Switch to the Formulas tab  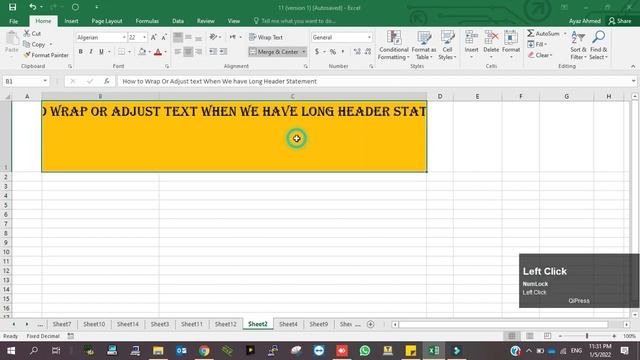[147, 21]
